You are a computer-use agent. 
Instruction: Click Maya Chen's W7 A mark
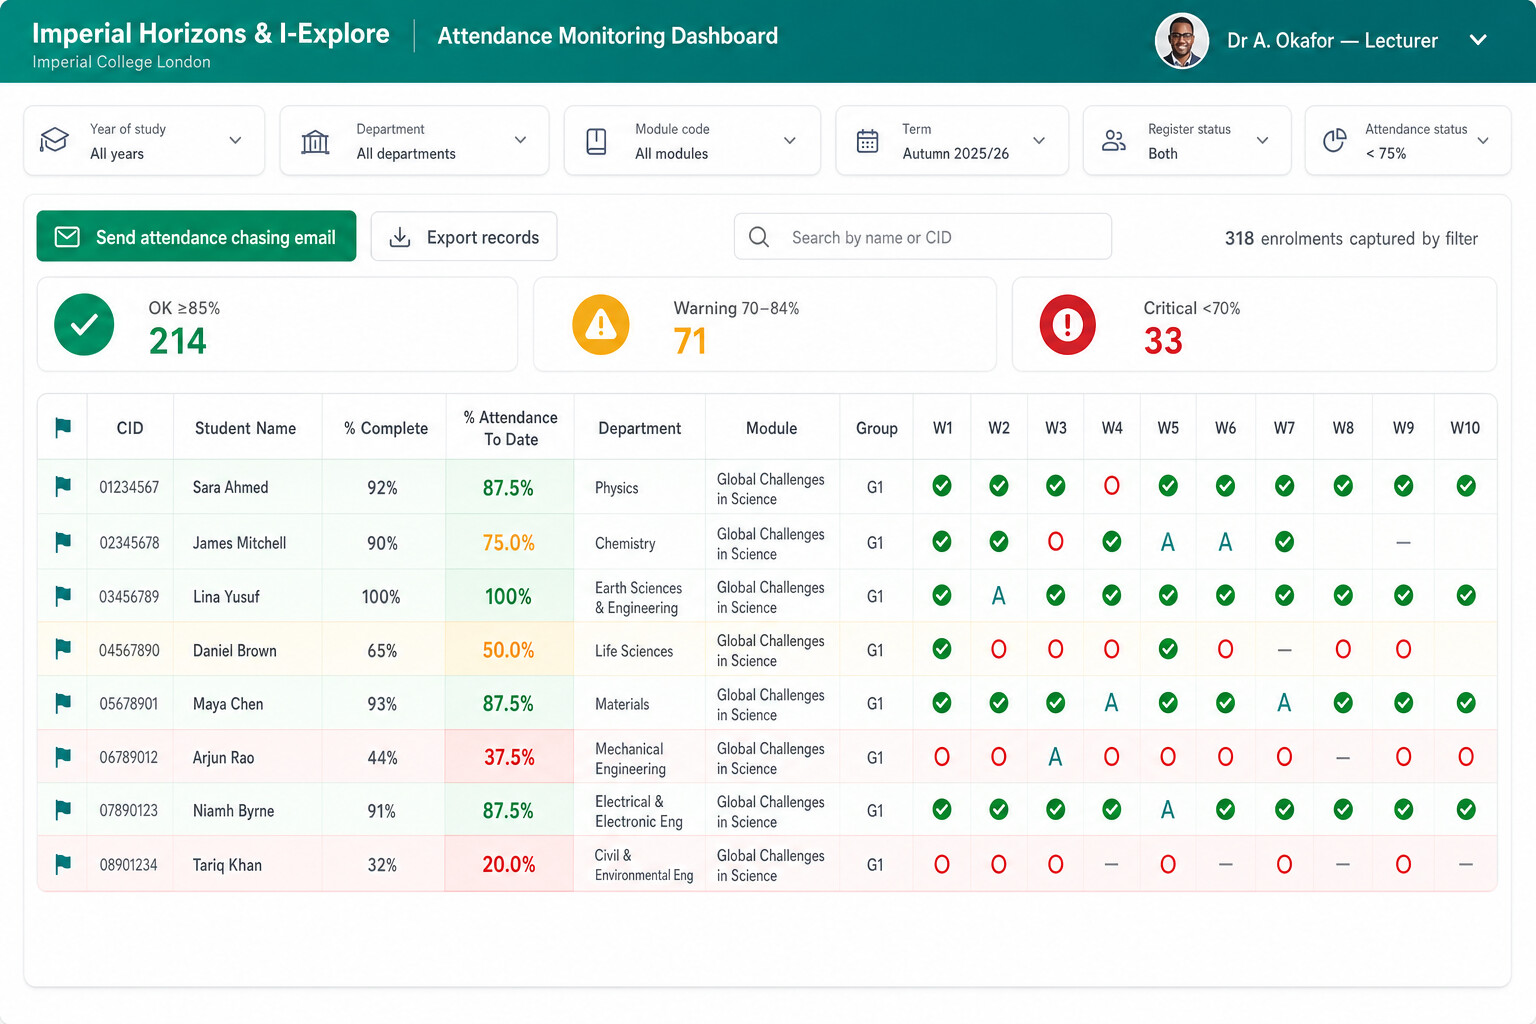click(1284, 703)
